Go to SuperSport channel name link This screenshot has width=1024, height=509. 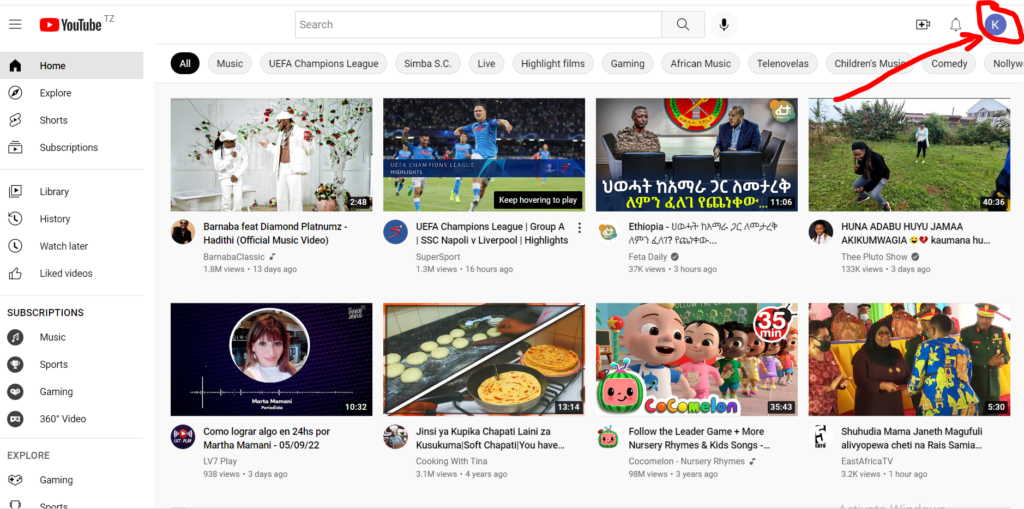pyautogui.click(x=438, y=257)
